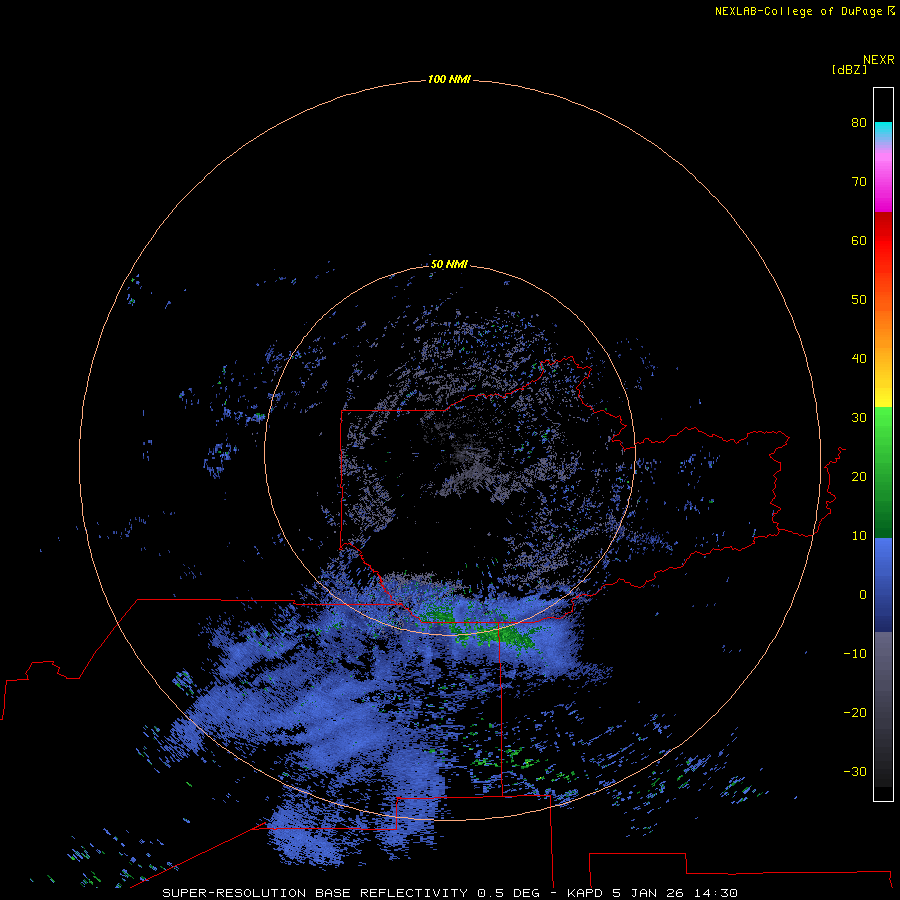This screenshot has width=900, height=900.
Task: Click the 70 dBZ scale label
Action: (x=859, y=182)
